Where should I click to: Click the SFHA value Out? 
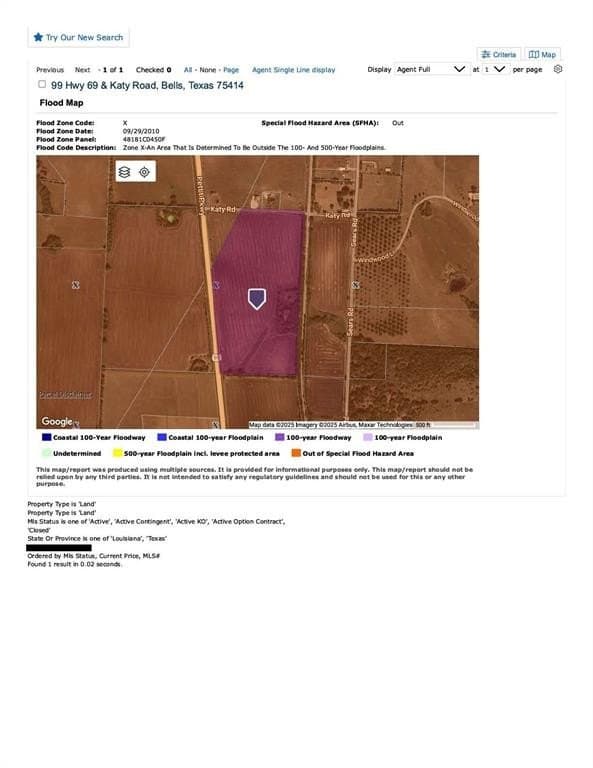click(398, 123)
